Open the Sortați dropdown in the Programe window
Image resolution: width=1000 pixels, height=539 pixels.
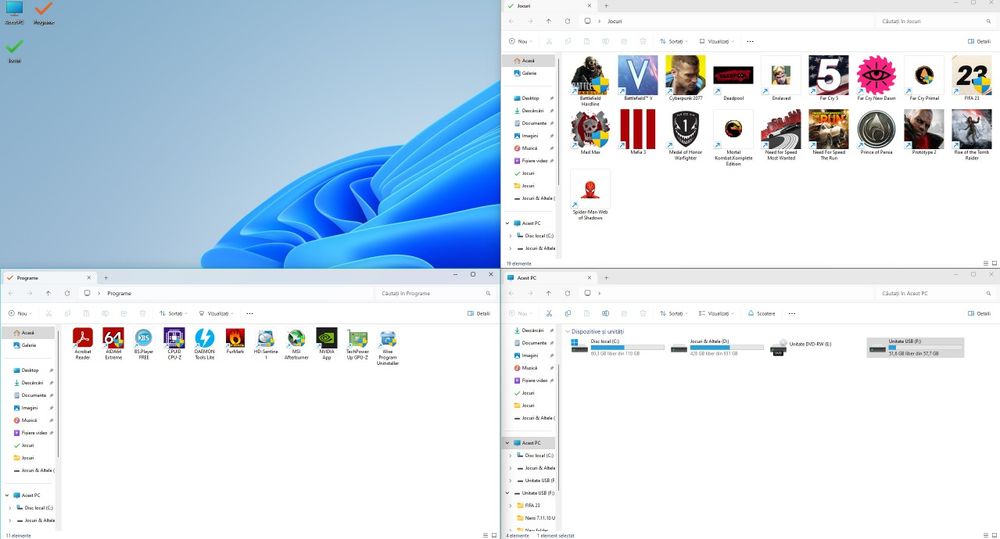(x=173, y=314)
